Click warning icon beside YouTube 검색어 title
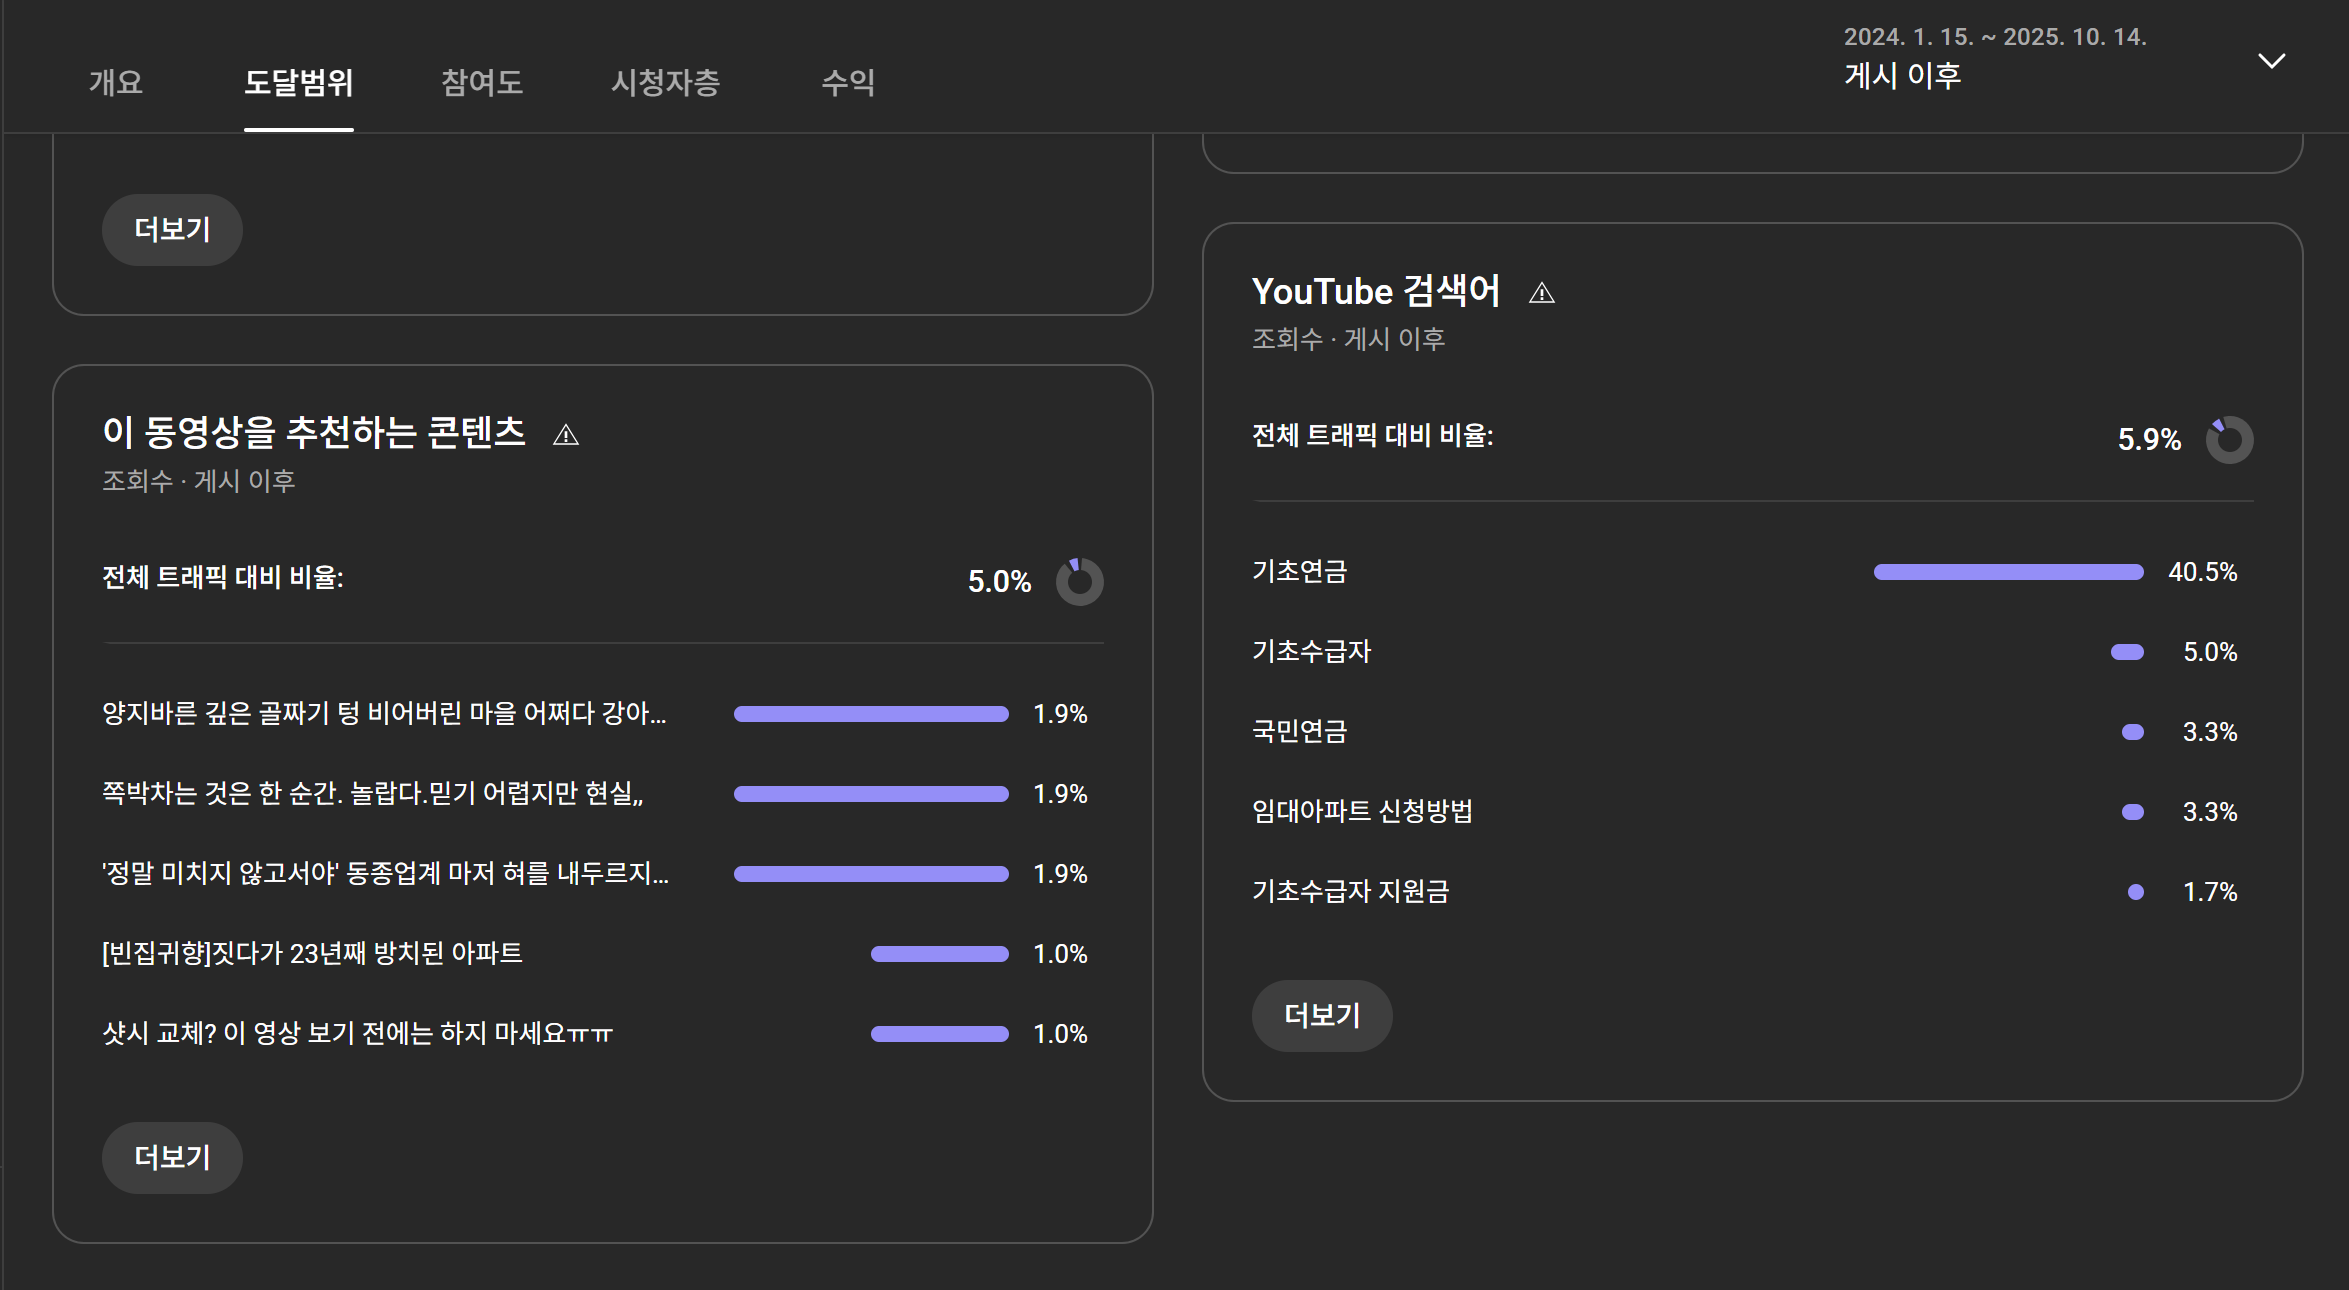2349x1290 pixels. coord(1541,293)
